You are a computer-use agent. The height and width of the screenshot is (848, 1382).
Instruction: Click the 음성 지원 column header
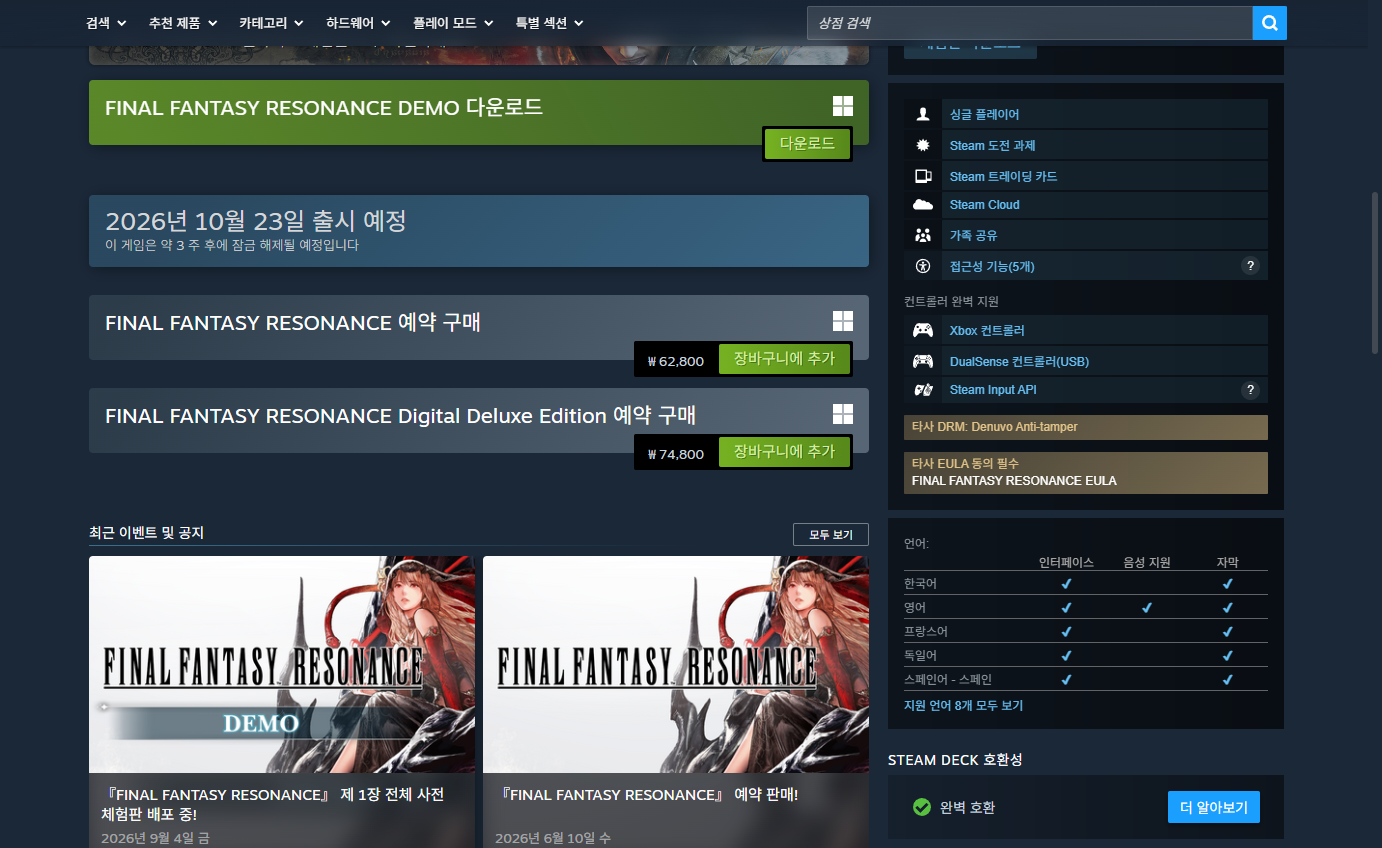click(x=1146, y=562)
